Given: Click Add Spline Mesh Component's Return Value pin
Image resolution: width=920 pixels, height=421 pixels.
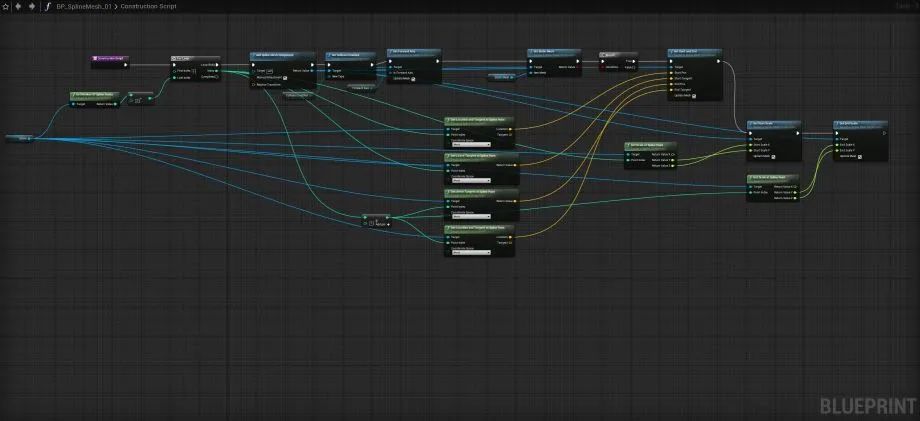Looking at the screenshot, I should pyautogui.click(x=312, y=71).
